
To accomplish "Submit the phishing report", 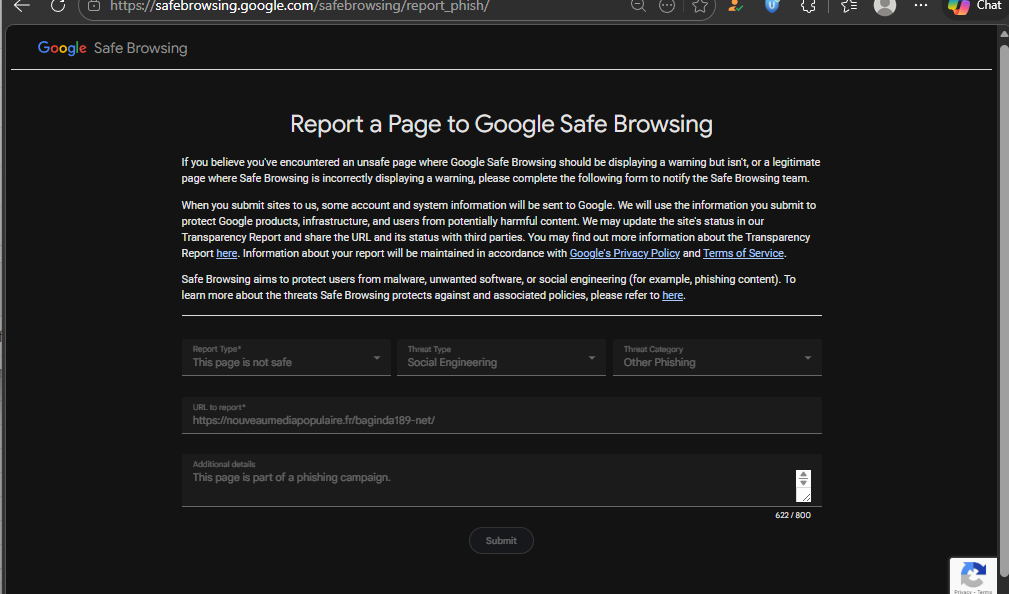I will coord(501,541).
